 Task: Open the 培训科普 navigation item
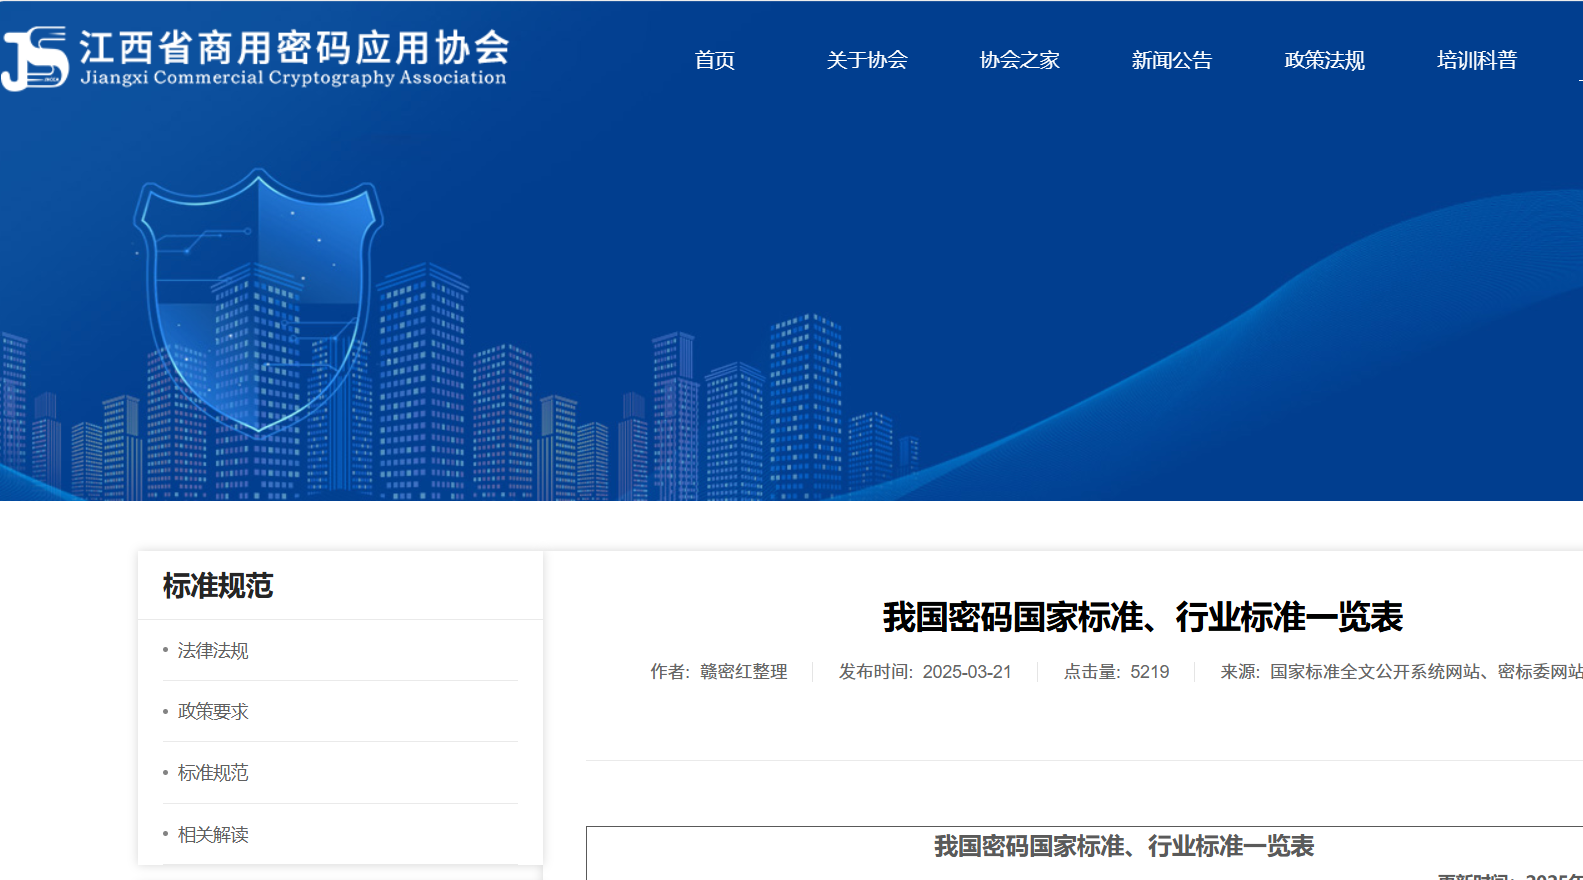(x=1477, y=60)
